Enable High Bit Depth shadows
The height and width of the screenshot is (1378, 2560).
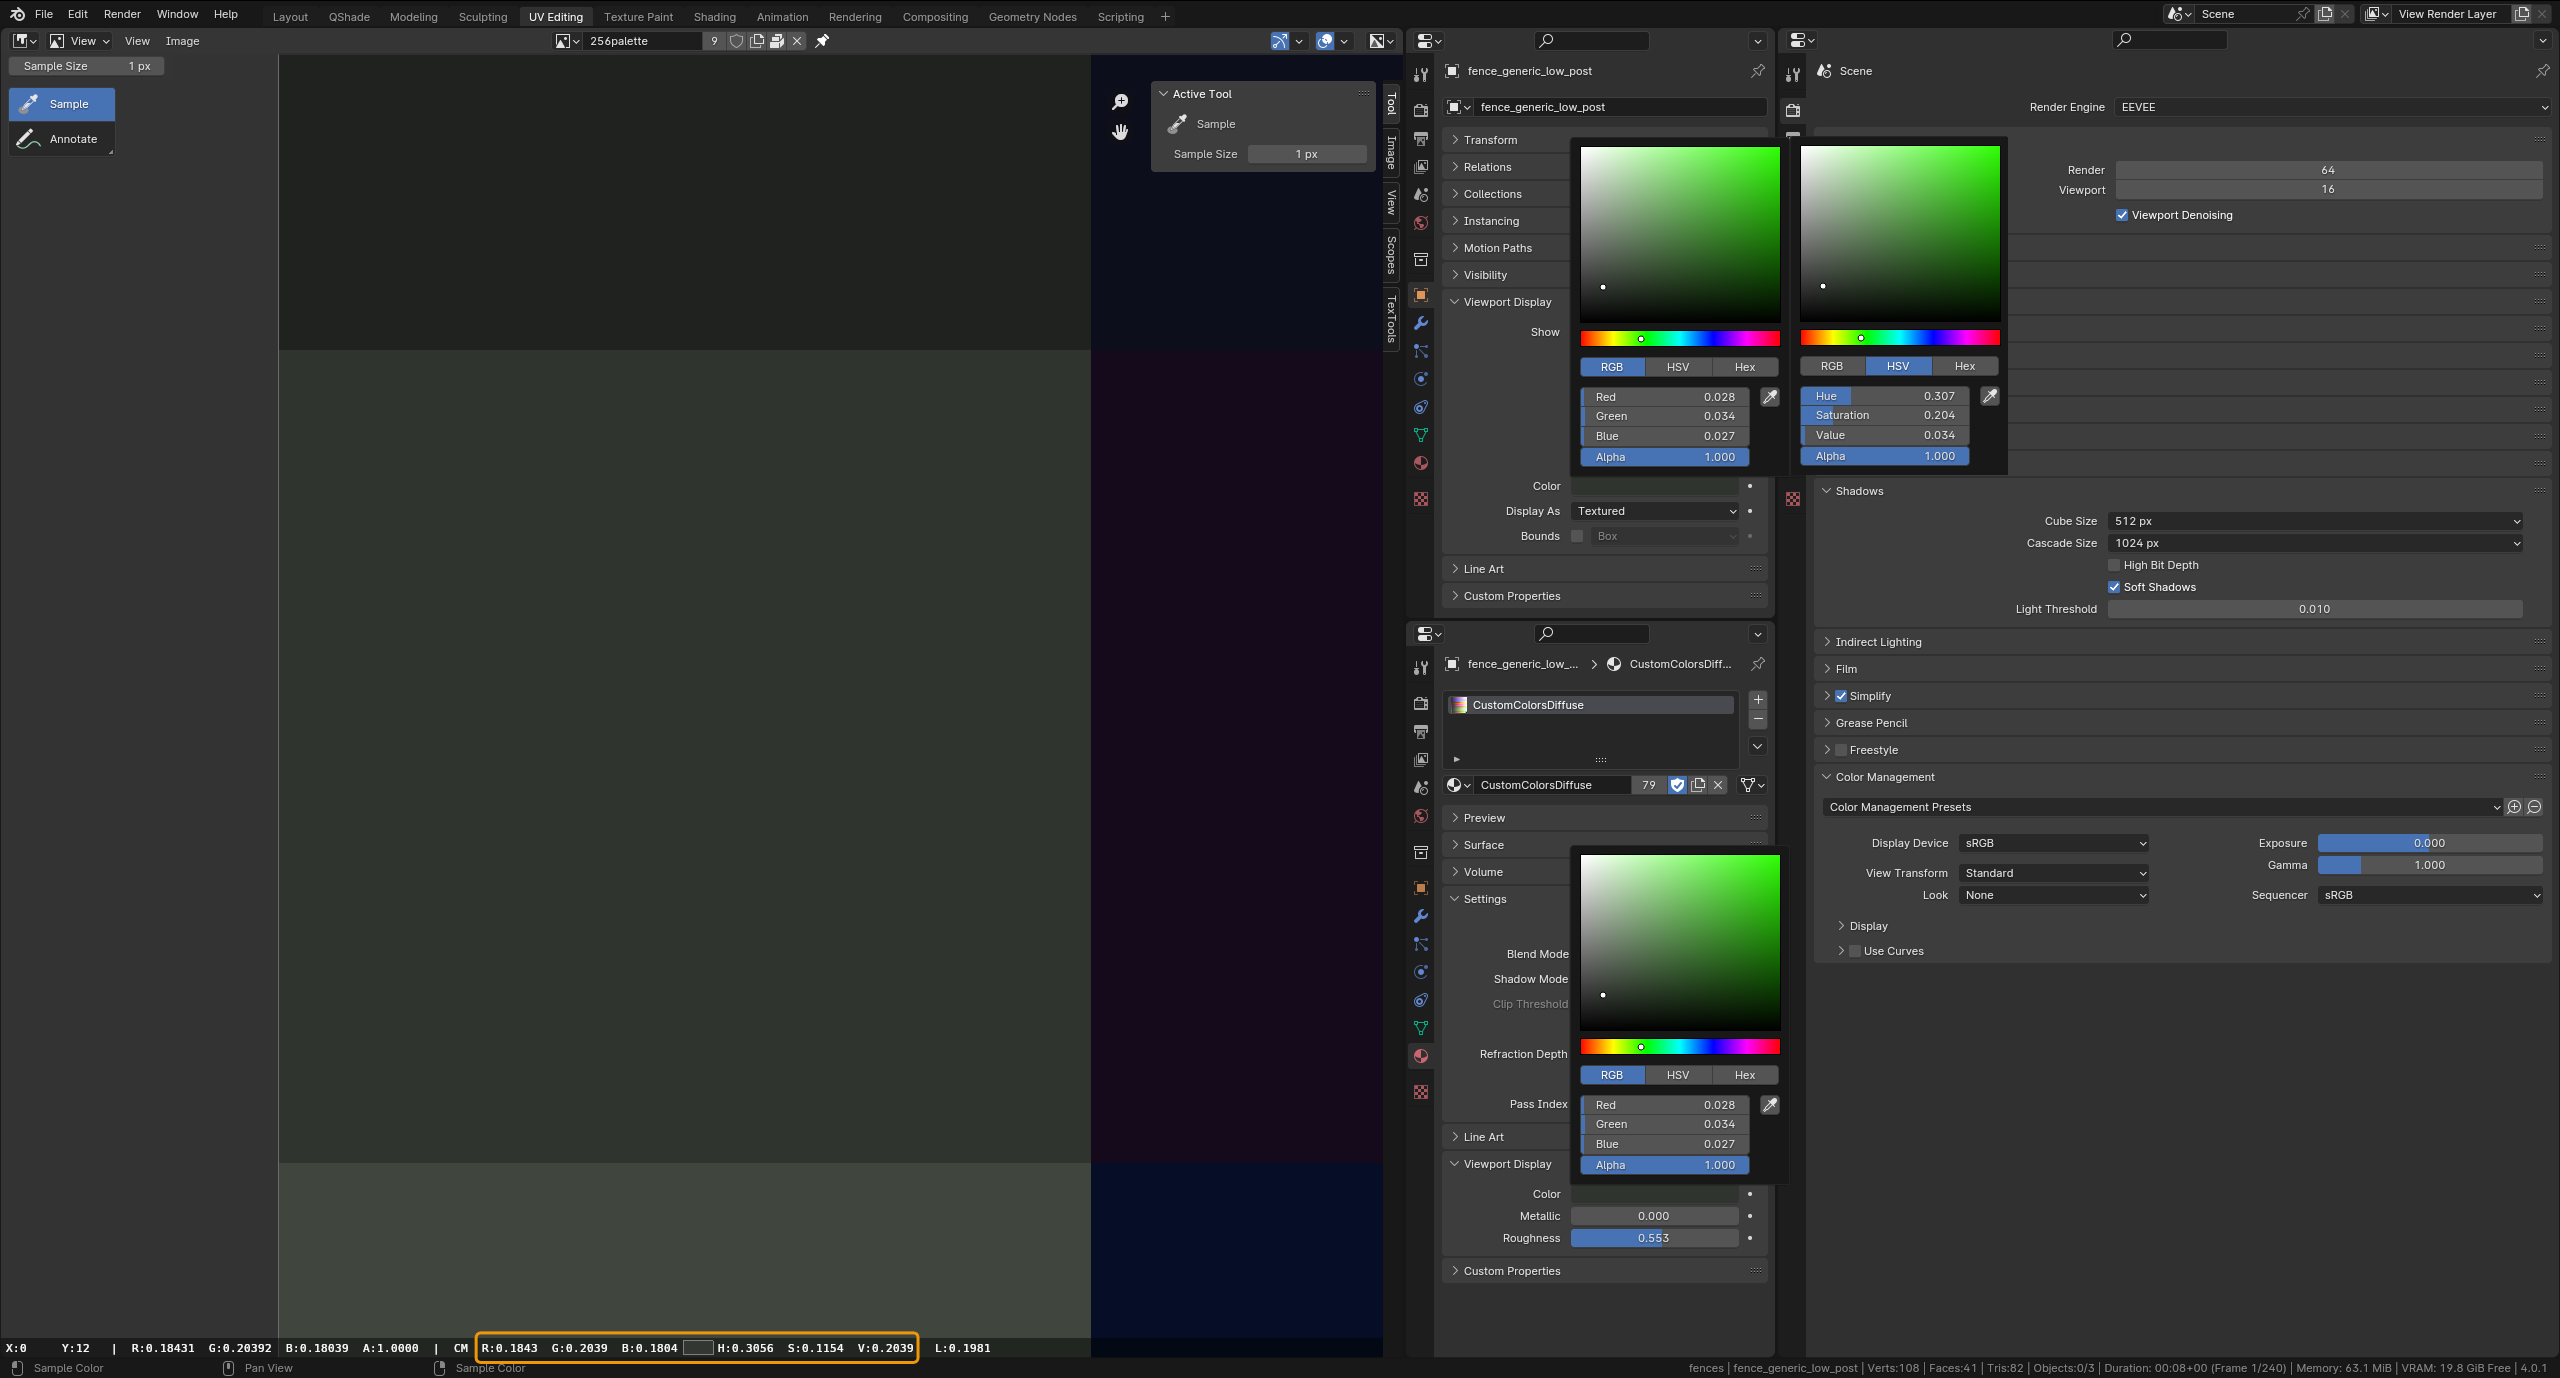pyautogui.click(x=2114, y=565)
